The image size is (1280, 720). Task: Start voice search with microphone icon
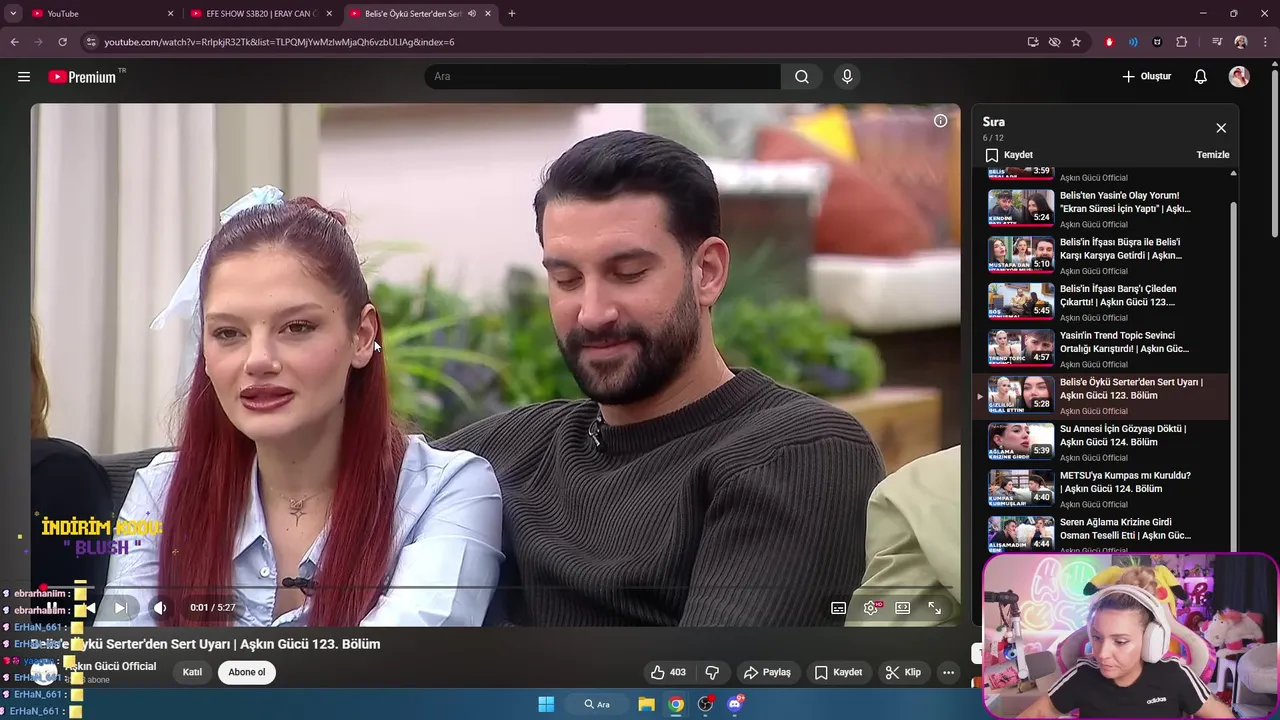(x=847, y=77)
